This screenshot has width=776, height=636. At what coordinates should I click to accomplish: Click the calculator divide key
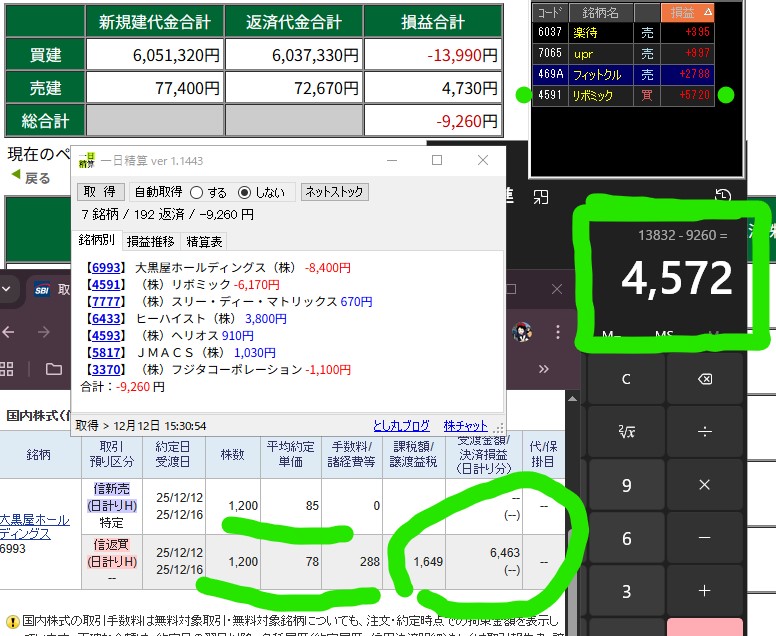point(704,432)
